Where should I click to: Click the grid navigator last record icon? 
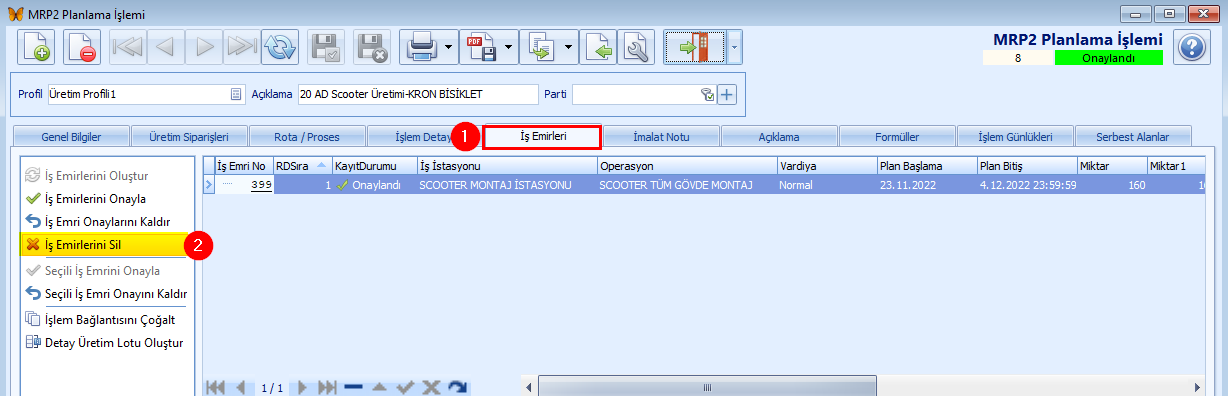coord(327,386)
